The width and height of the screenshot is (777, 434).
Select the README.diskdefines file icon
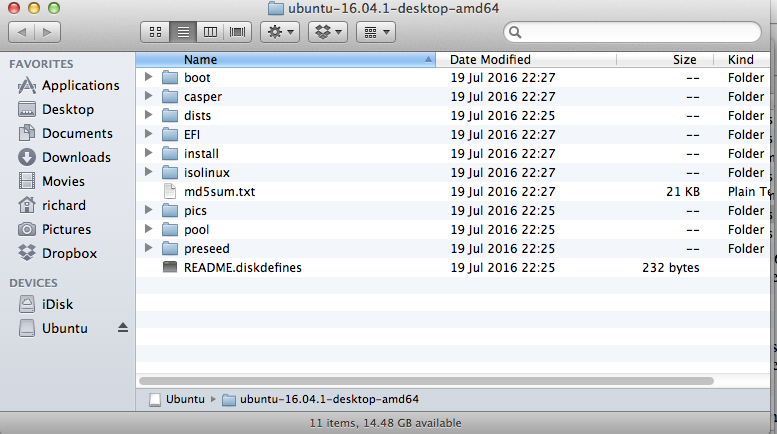point(170,268)
